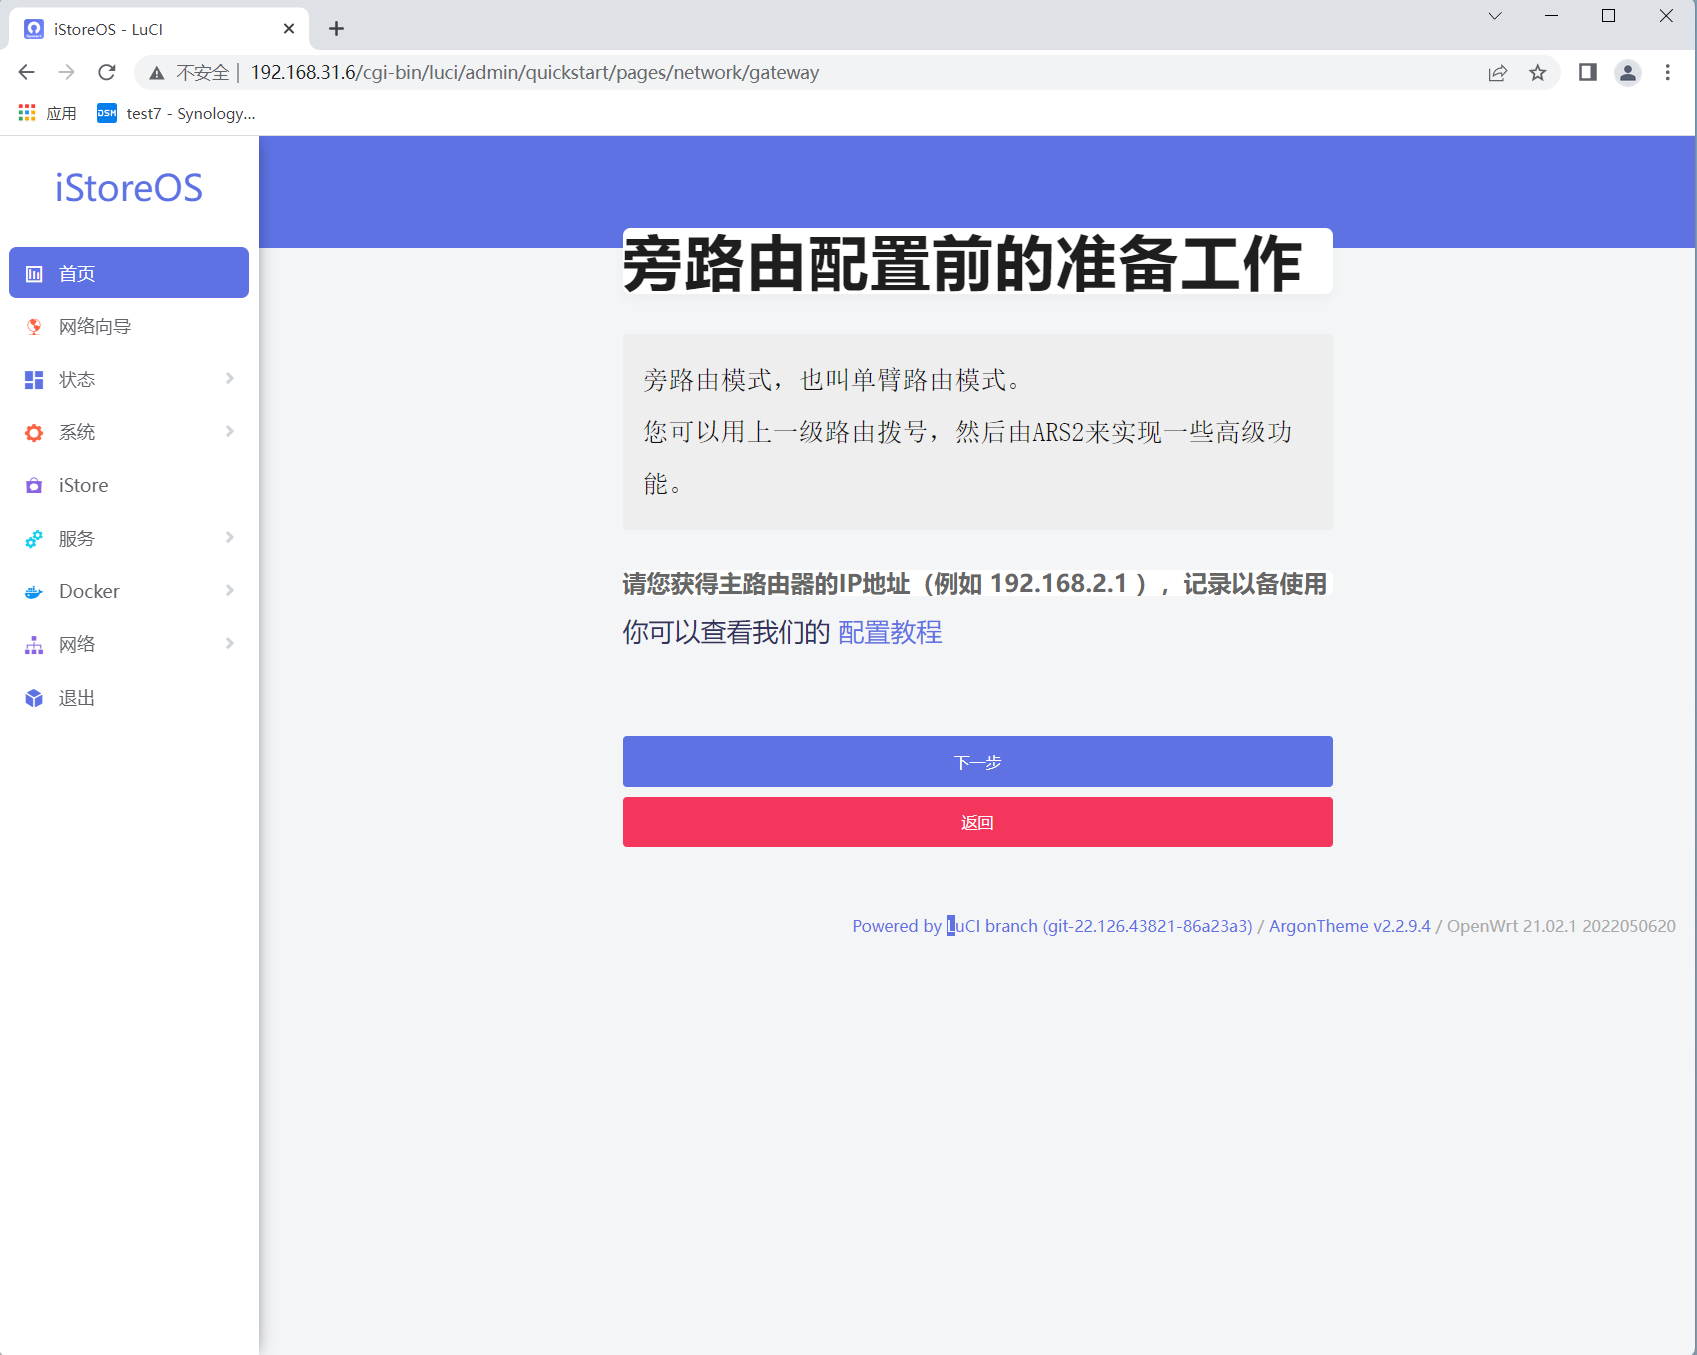Open a new browser tab with plus
The image size is (1697, 1355).
tap(337, 29)
